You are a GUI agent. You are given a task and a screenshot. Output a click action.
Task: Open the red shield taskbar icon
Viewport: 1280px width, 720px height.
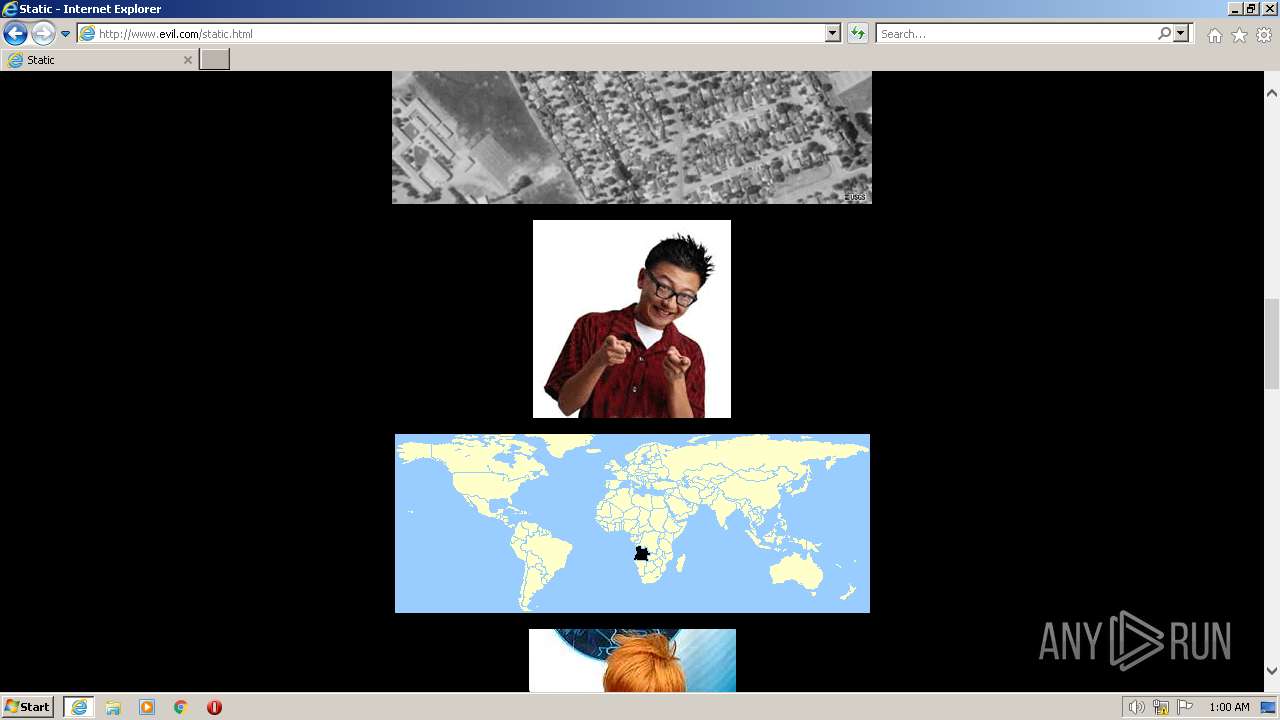coord(214,707)
